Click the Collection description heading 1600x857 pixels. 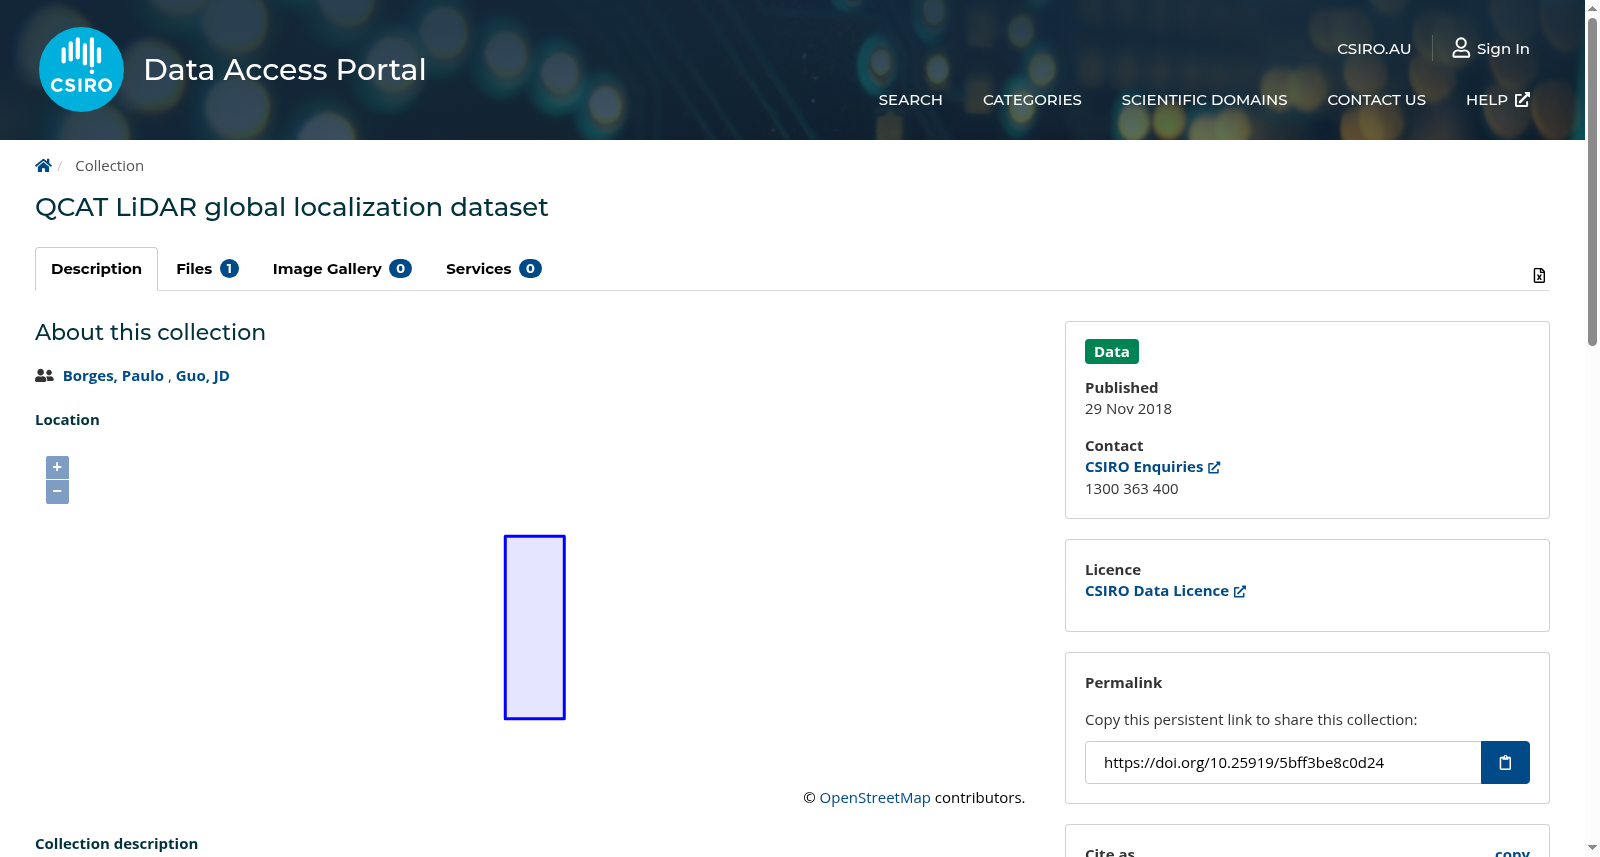click(x=116, y=844)
